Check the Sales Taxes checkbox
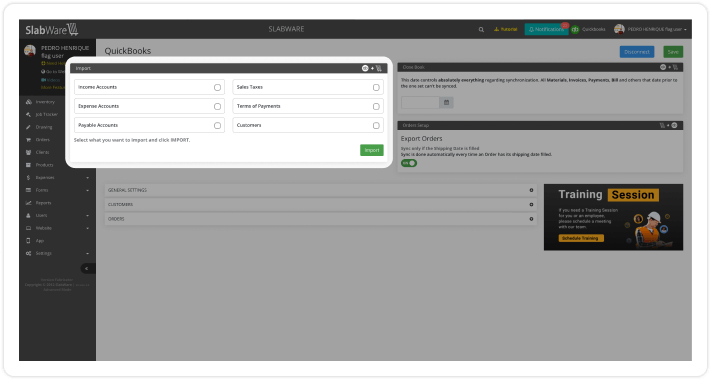The image size is (711, 380). click(376, 87)
